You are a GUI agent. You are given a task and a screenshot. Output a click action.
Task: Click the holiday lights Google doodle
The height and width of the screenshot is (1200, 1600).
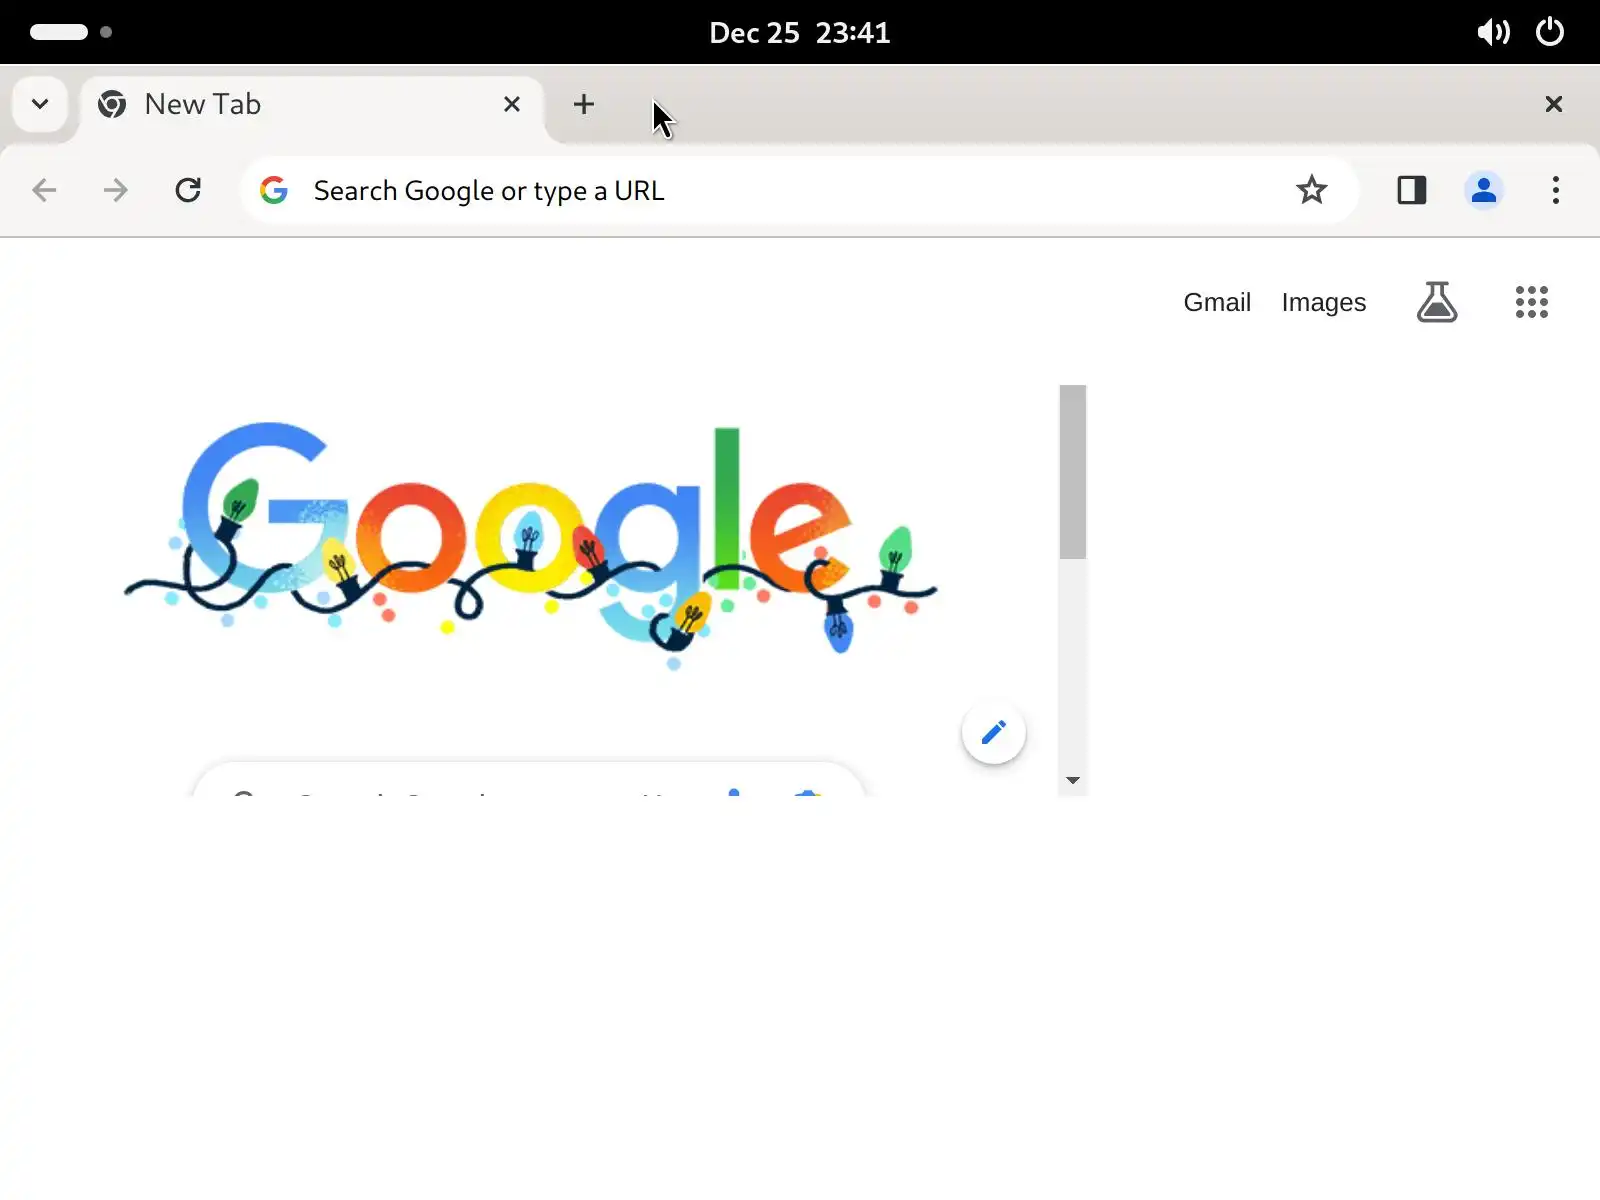530,545
